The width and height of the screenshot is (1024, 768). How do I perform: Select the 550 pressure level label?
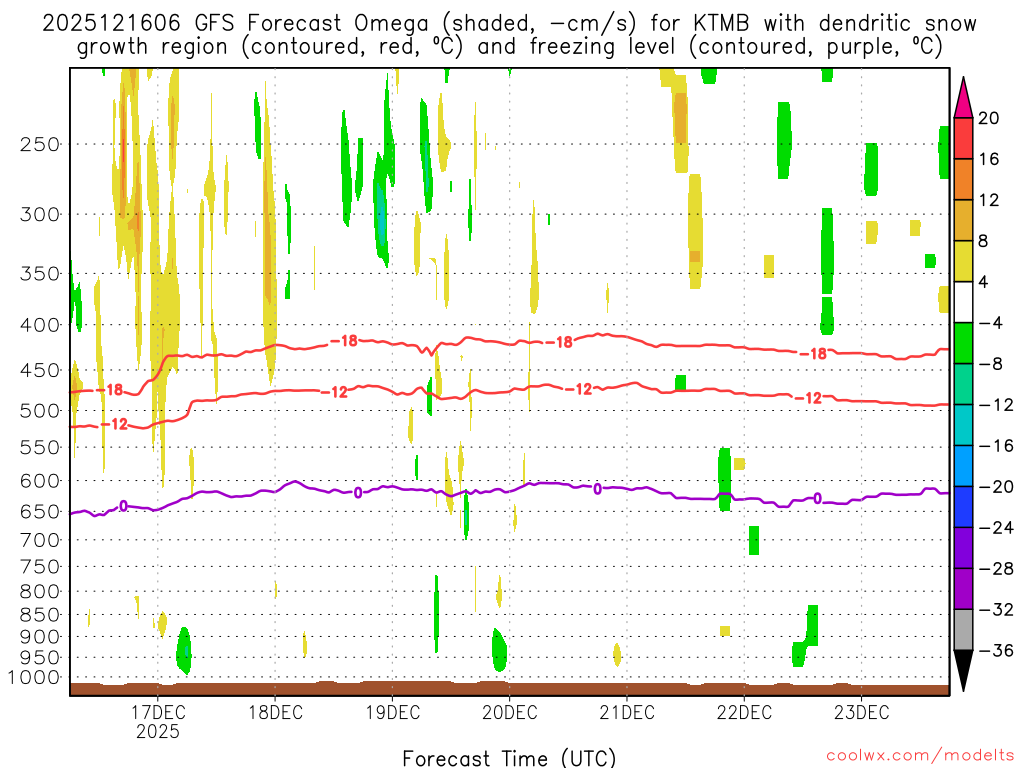40,447
